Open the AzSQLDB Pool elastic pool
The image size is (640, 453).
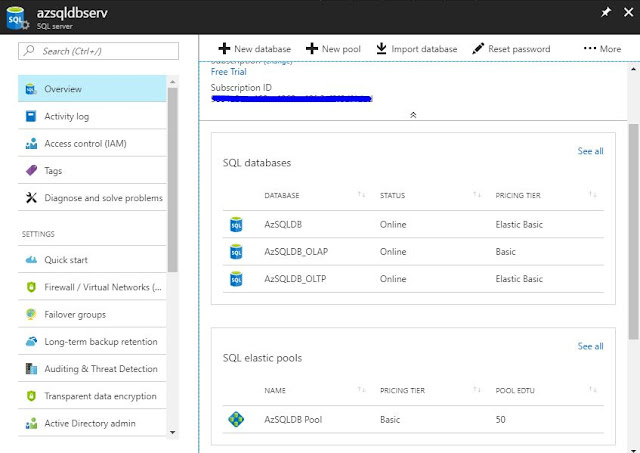413,420
